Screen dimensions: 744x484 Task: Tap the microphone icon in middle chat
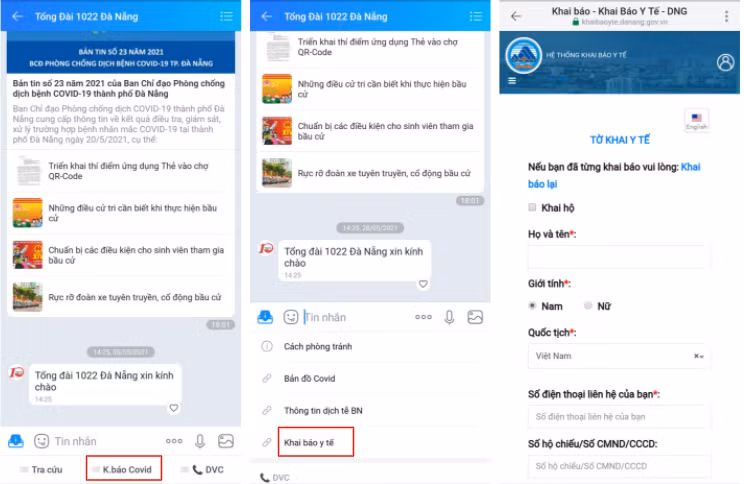pyautogui.click(x=449, y=316)
